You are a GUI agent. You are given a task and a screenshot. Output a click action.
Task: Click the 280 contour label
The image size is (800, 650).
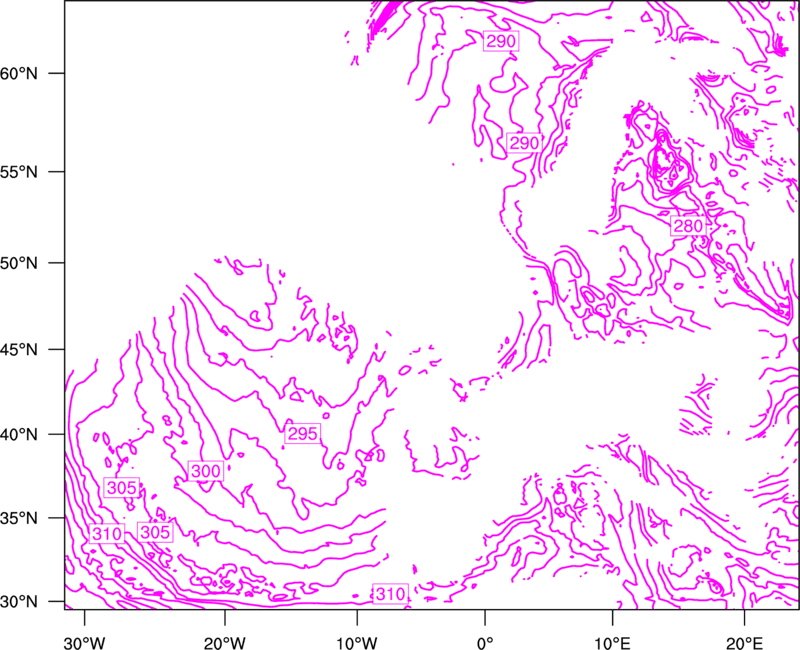coord(688,226)
